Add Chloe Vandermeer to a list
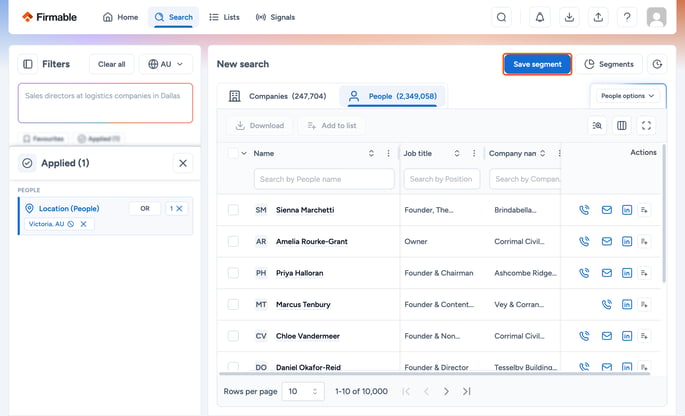 click(644, 336)
